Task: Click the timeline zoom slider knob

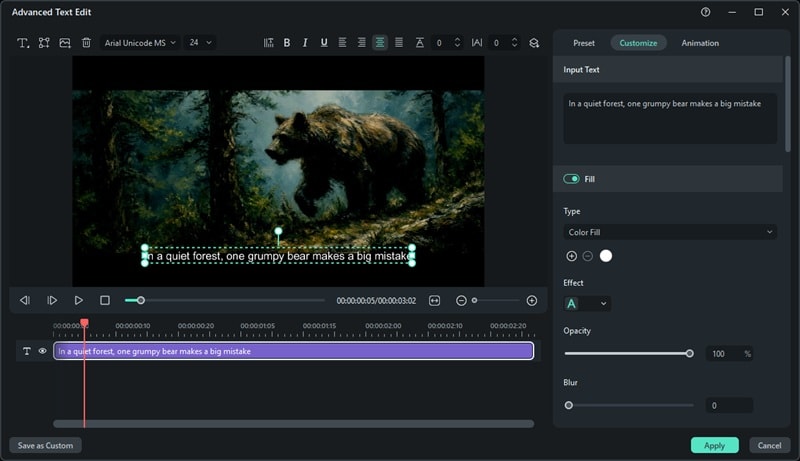Action: 474,300
